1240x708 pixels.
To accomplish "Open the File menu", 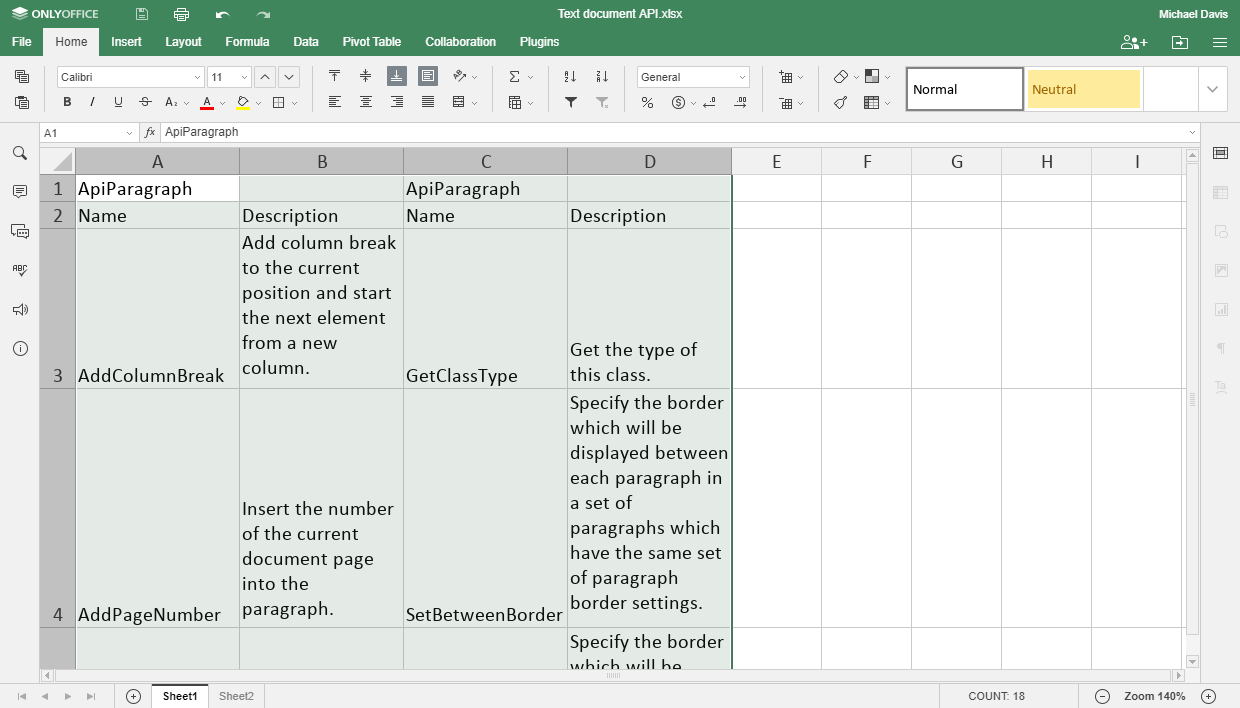I will point(20,42).
